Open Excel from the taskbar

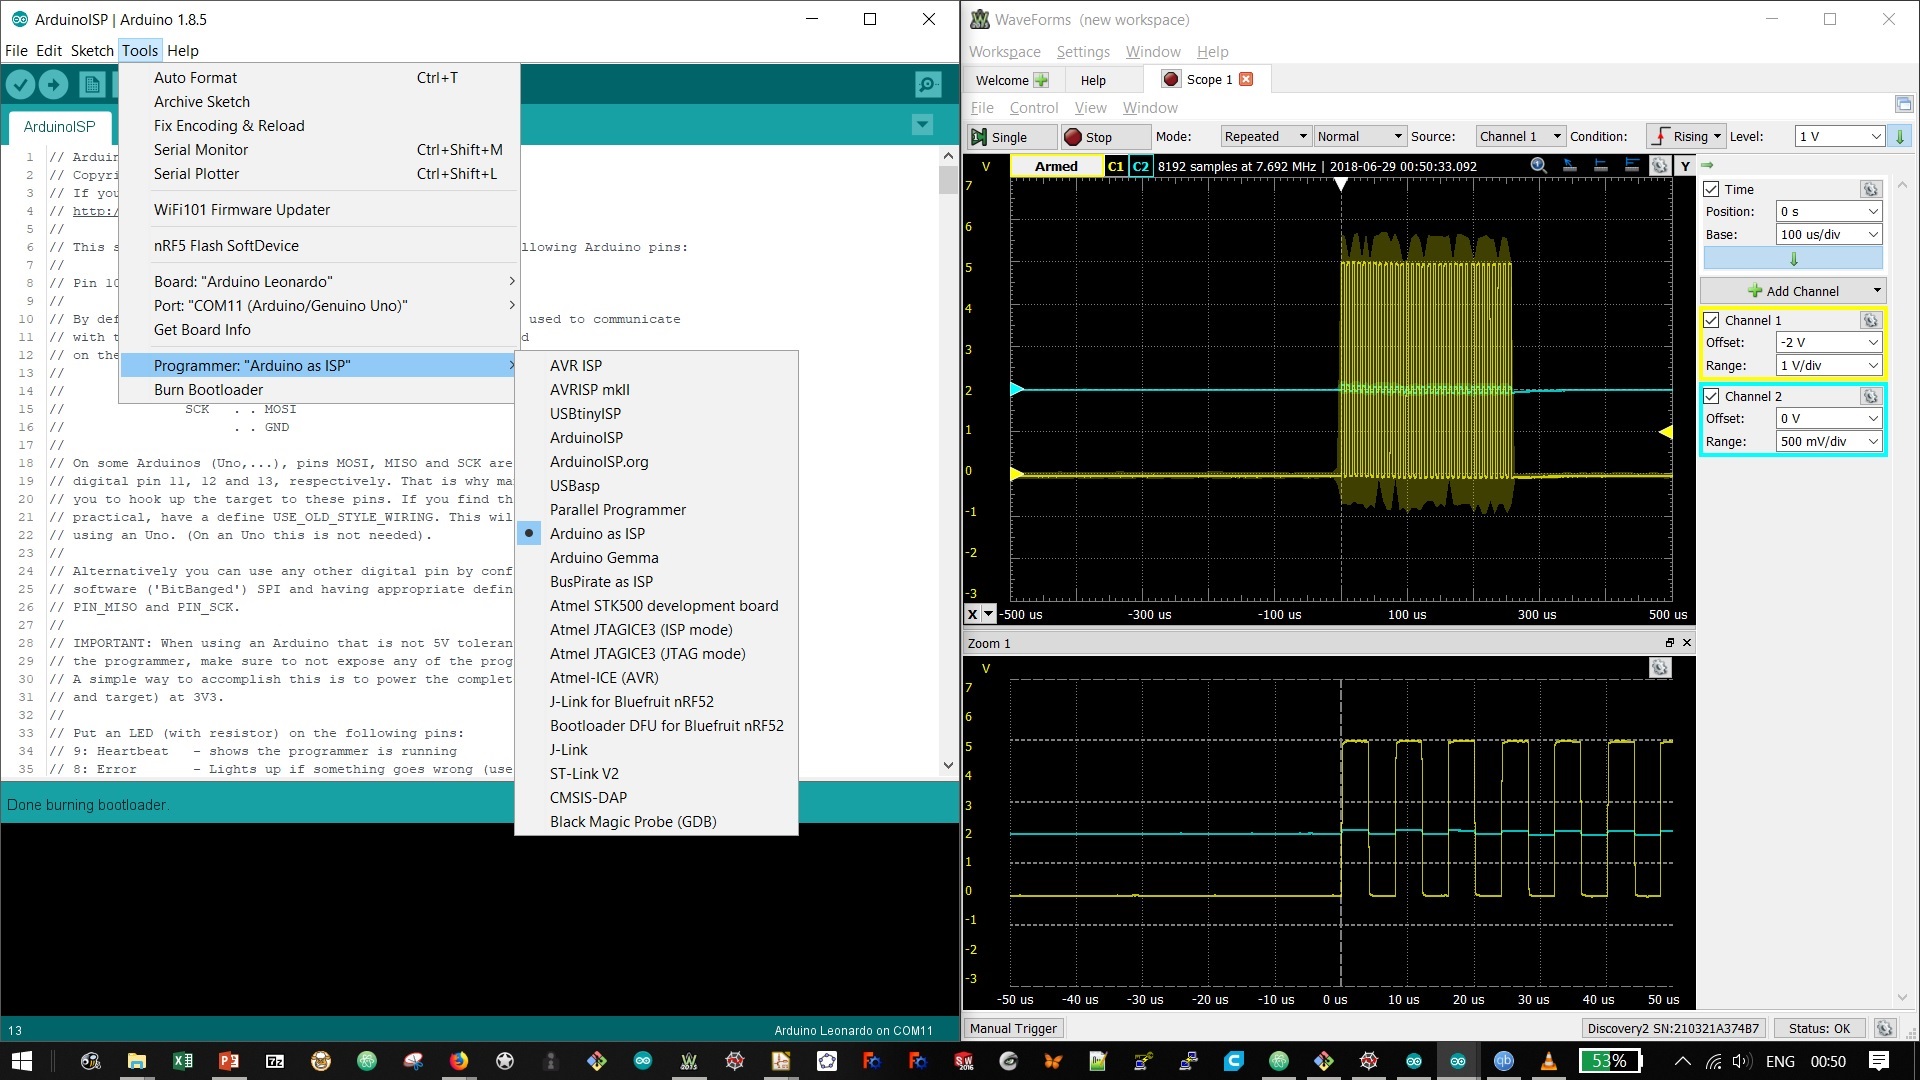183,1061
